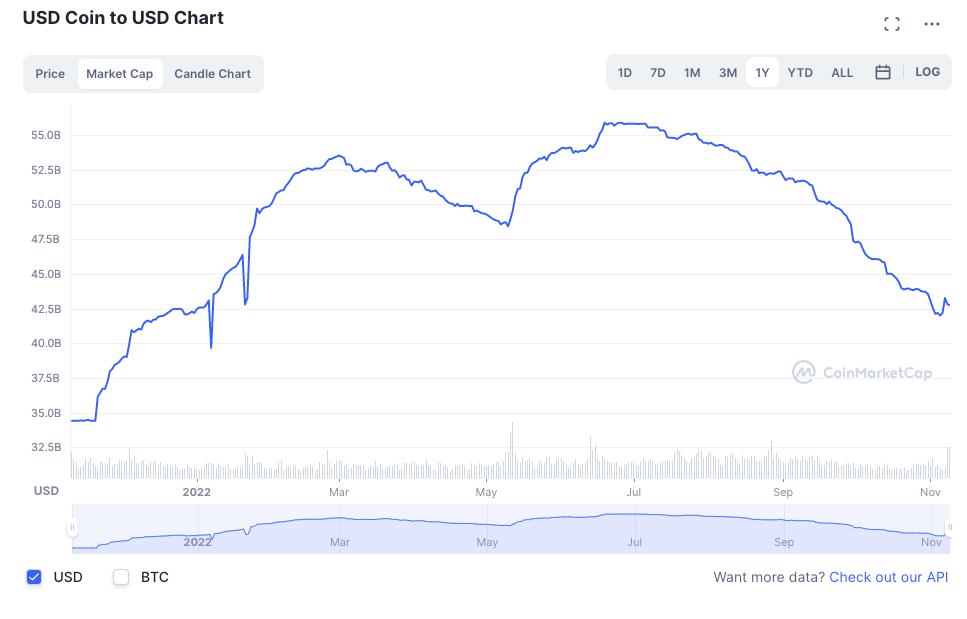967x619 pixels.
Task: Toggle LOG scale on the chart
Action: [927, 72]
